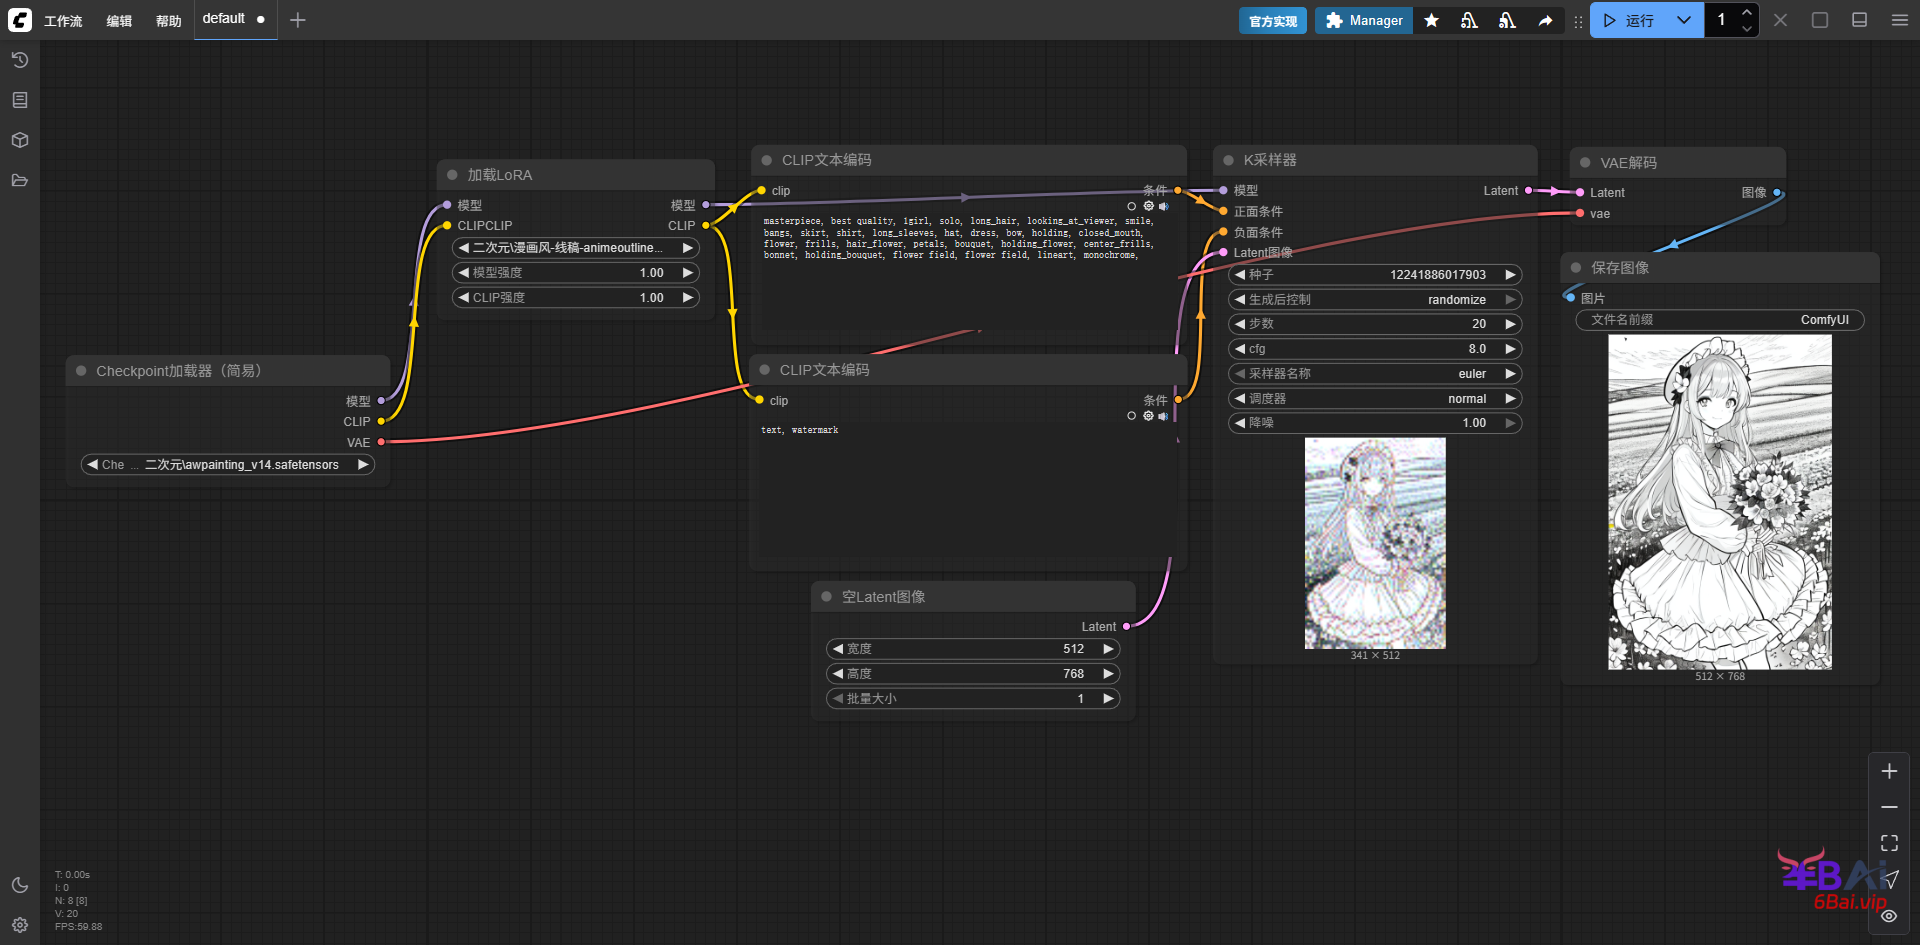Open the 帮助 menu

(169, 21)
